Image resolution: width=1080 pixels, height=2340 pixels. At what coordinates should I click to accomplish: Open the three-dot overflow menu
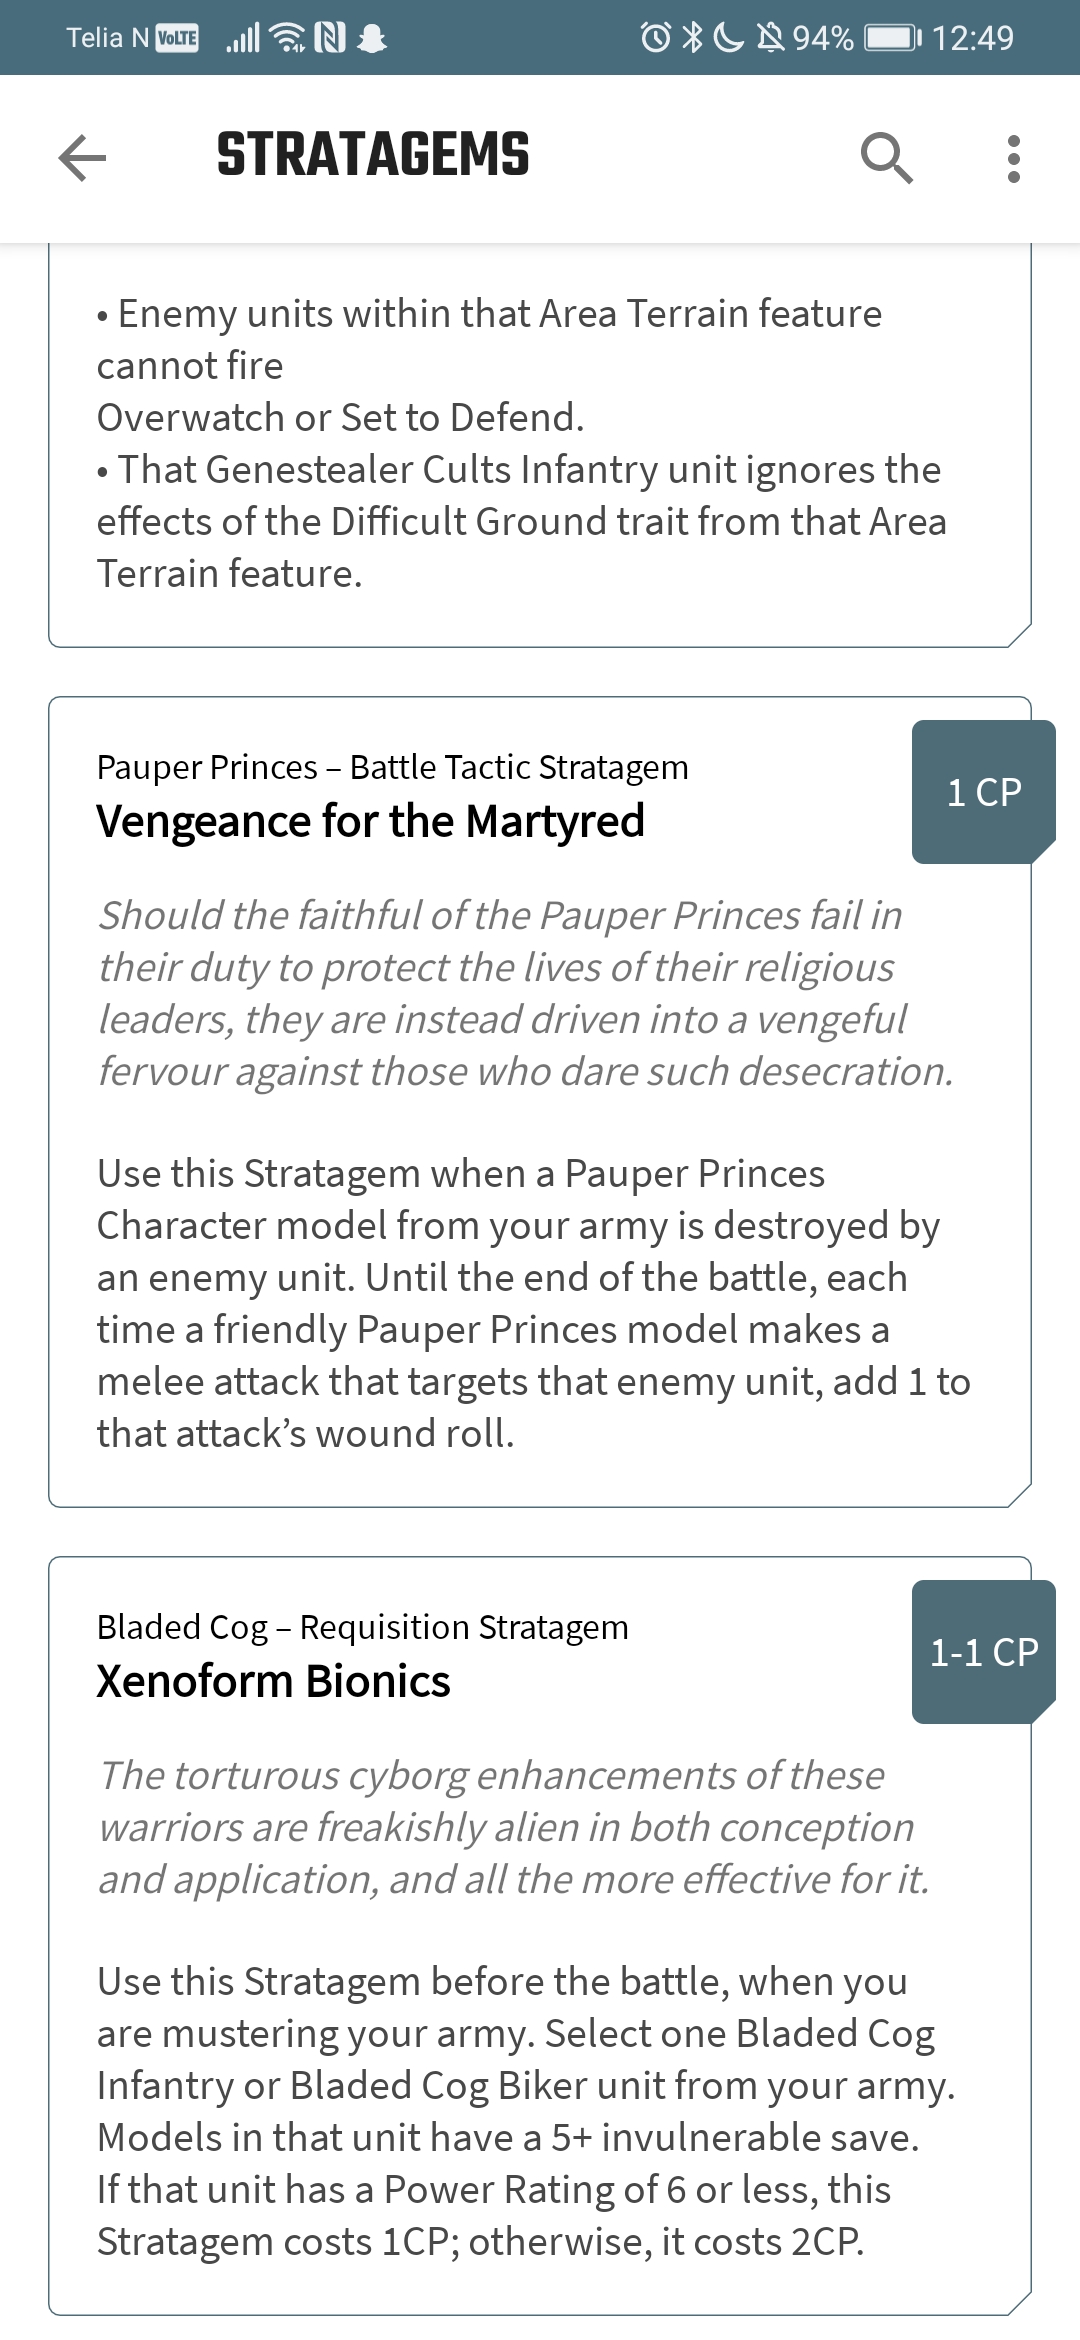[x=1014, y=159]
